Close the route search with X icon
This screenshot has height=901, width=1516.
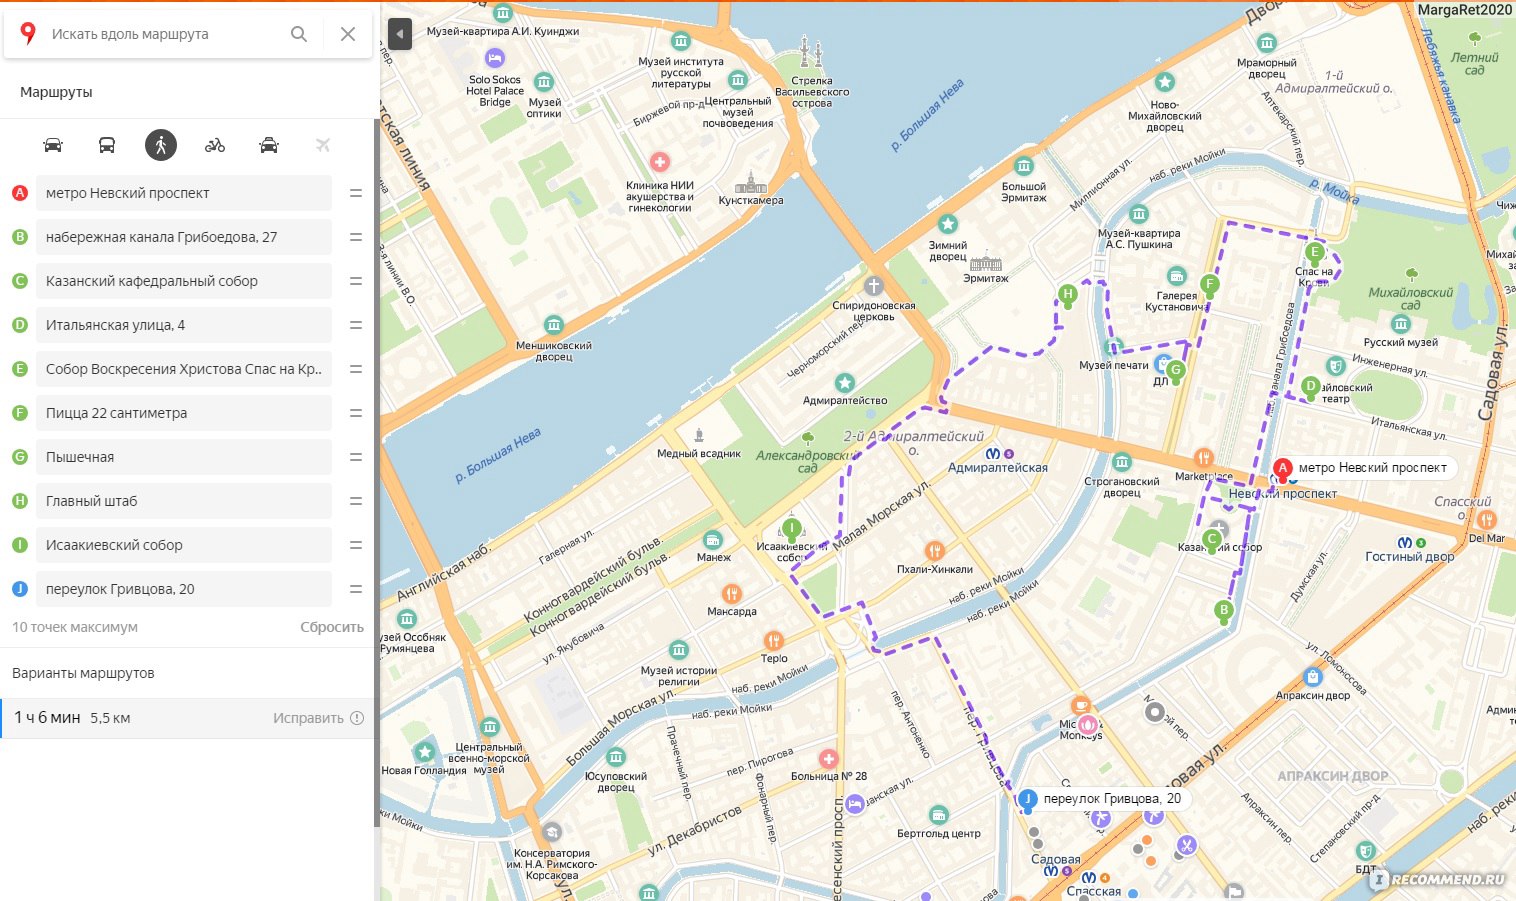[348, 34]
